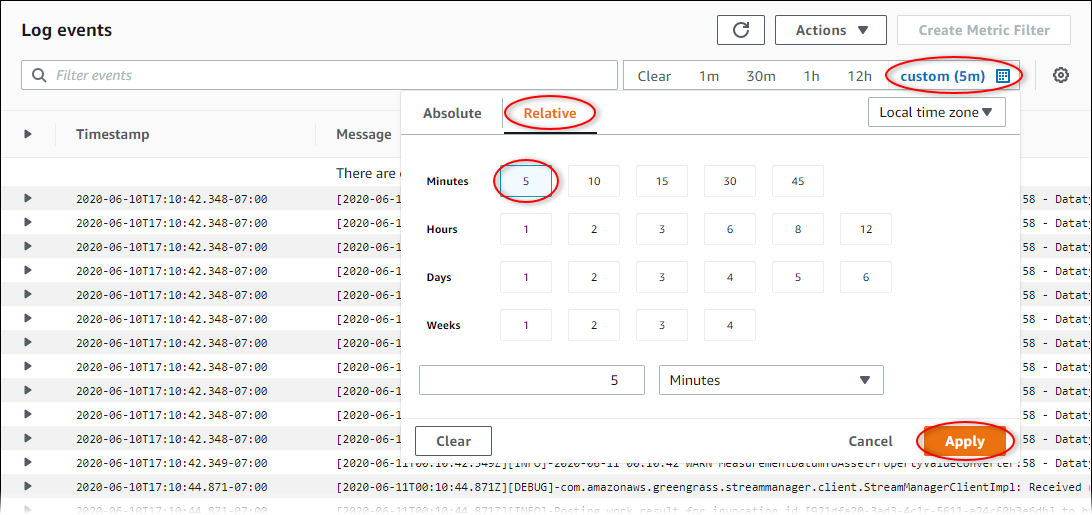The width and height of the screenshot is (1092, 515).
Task: Switch to the Absolute tab
Action: tap(452, 113)
